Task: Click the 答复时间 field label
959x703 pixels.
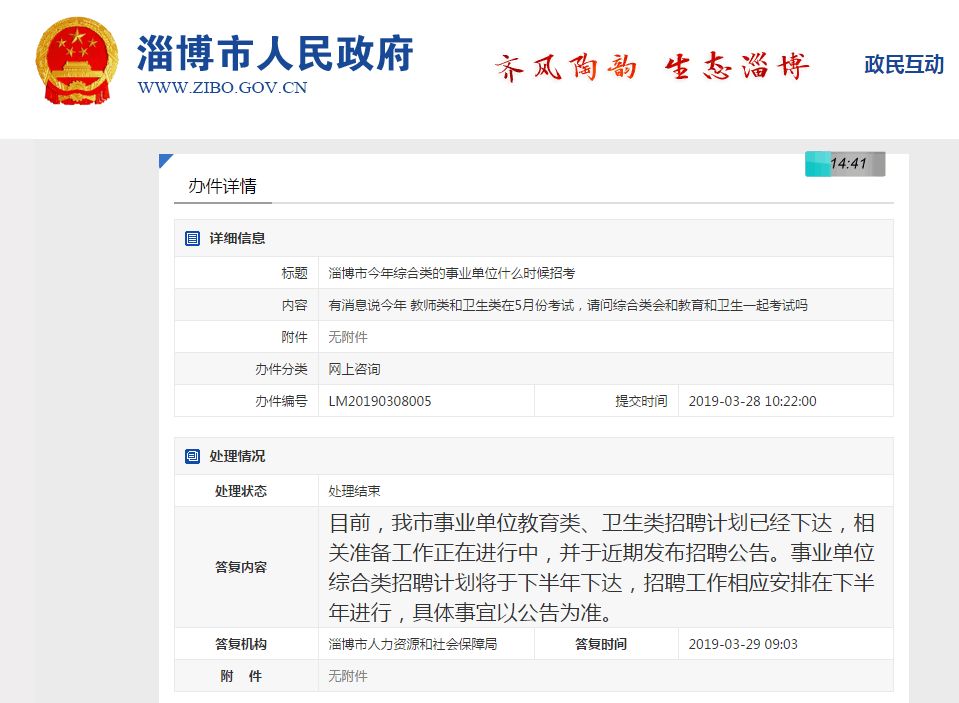Action: 601,644
